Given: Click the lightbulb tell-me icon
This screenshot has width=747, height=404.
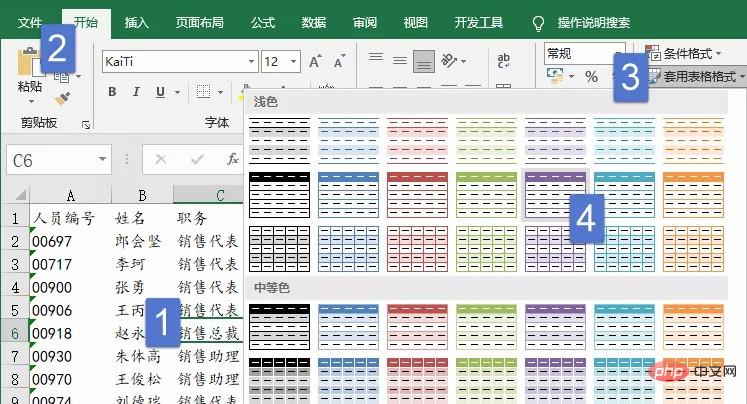Looking at the screenshot, I should pyautogui.click(x=538, y=23).
